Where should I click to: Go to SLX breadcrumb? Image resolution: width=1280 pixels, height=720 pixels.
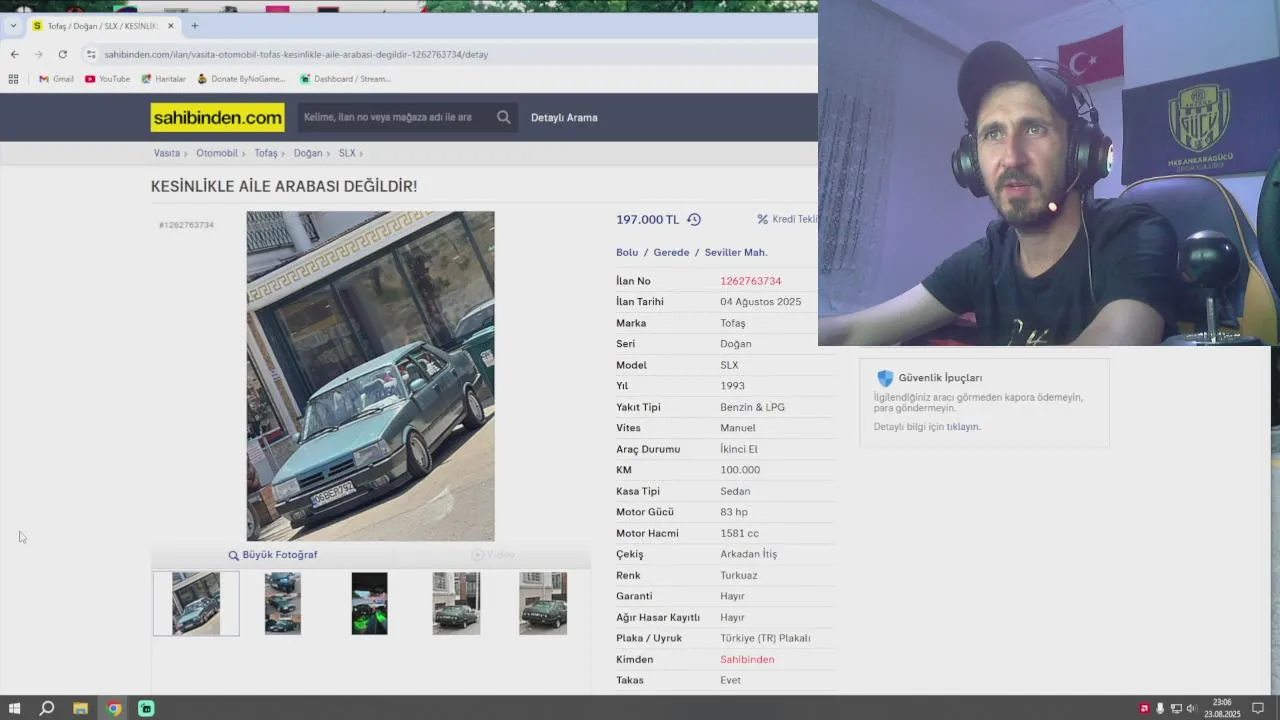pyautogui.click(x=347, y=153)
